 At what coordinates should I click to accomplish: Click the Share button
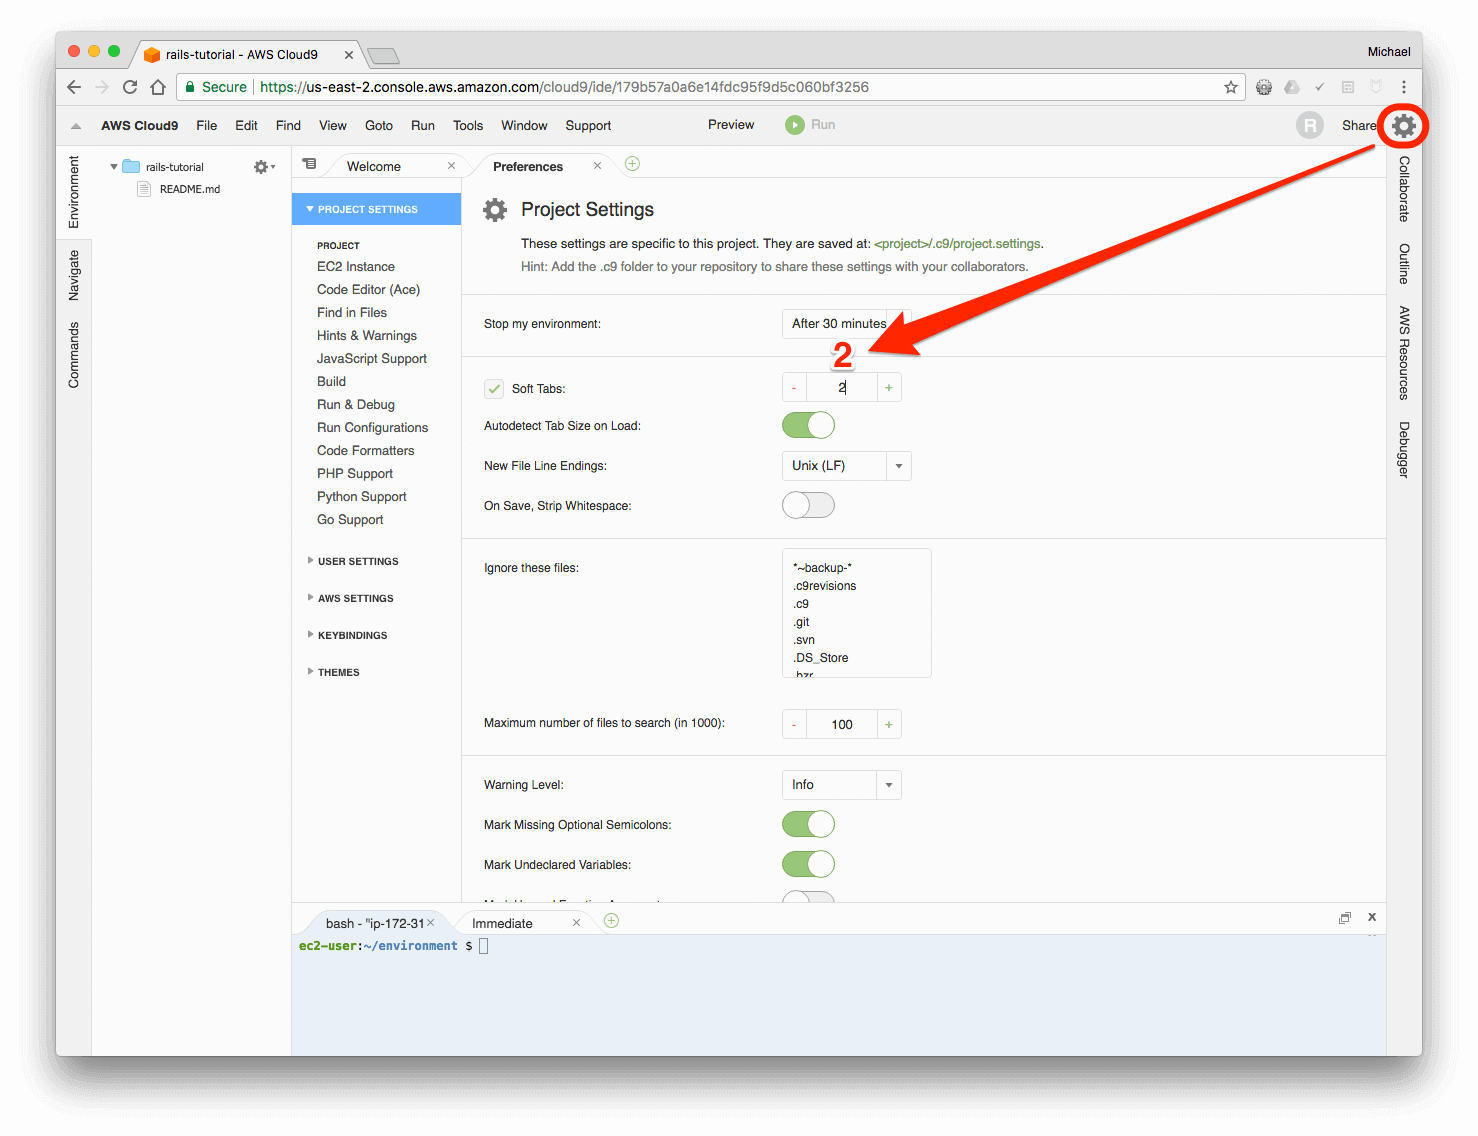coord(1359,126)
